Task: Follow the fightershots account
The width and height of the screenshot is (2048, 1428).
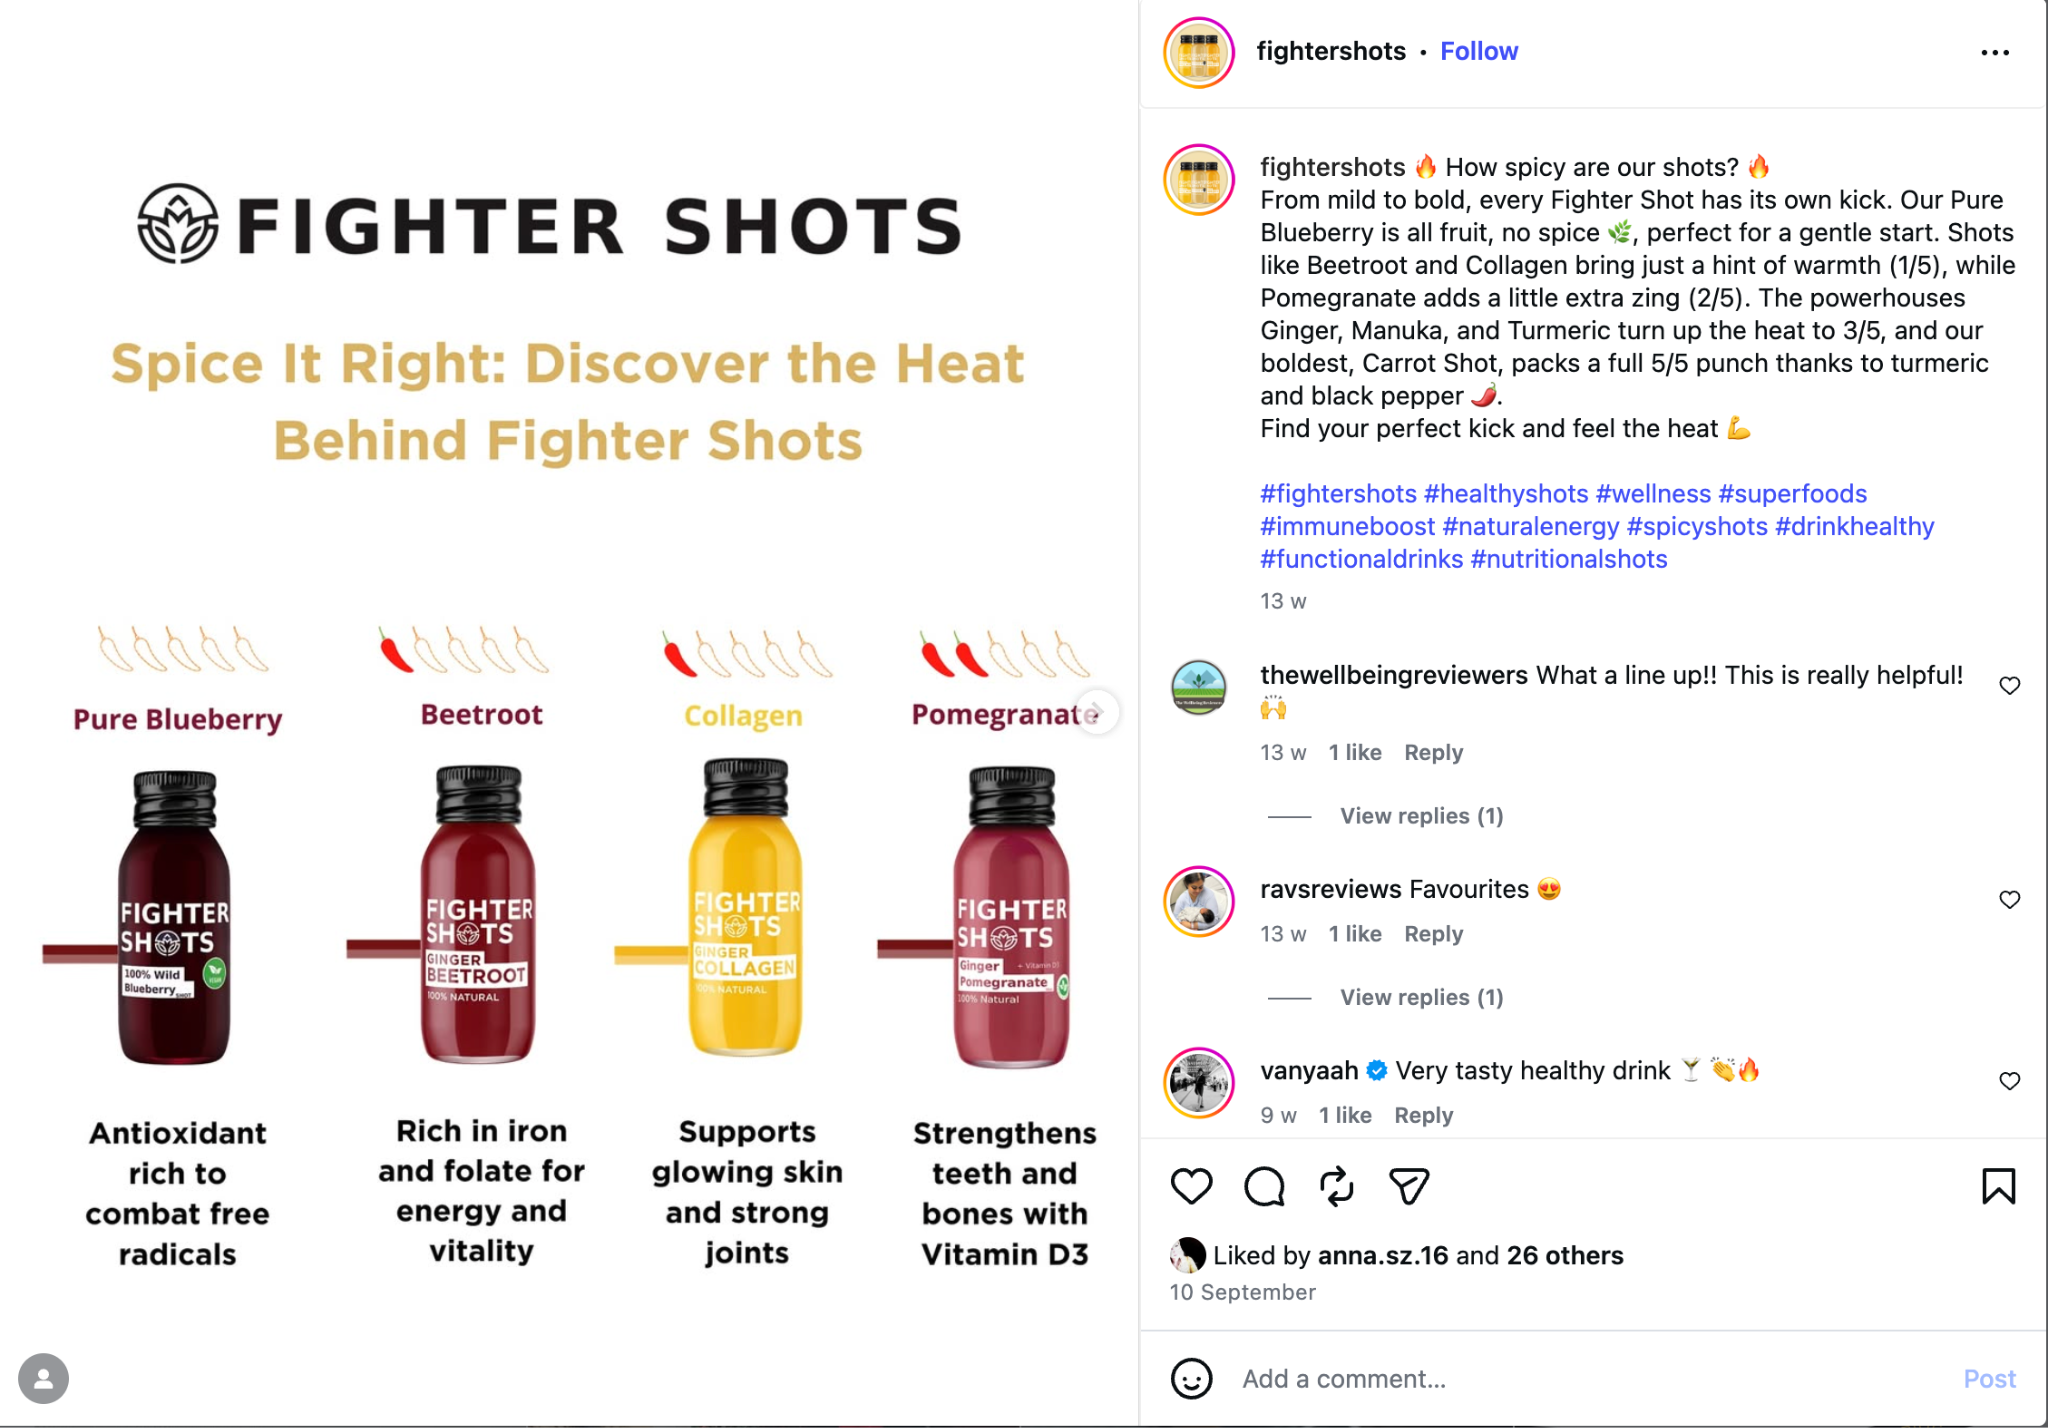Action: [x=1478, y=51]
